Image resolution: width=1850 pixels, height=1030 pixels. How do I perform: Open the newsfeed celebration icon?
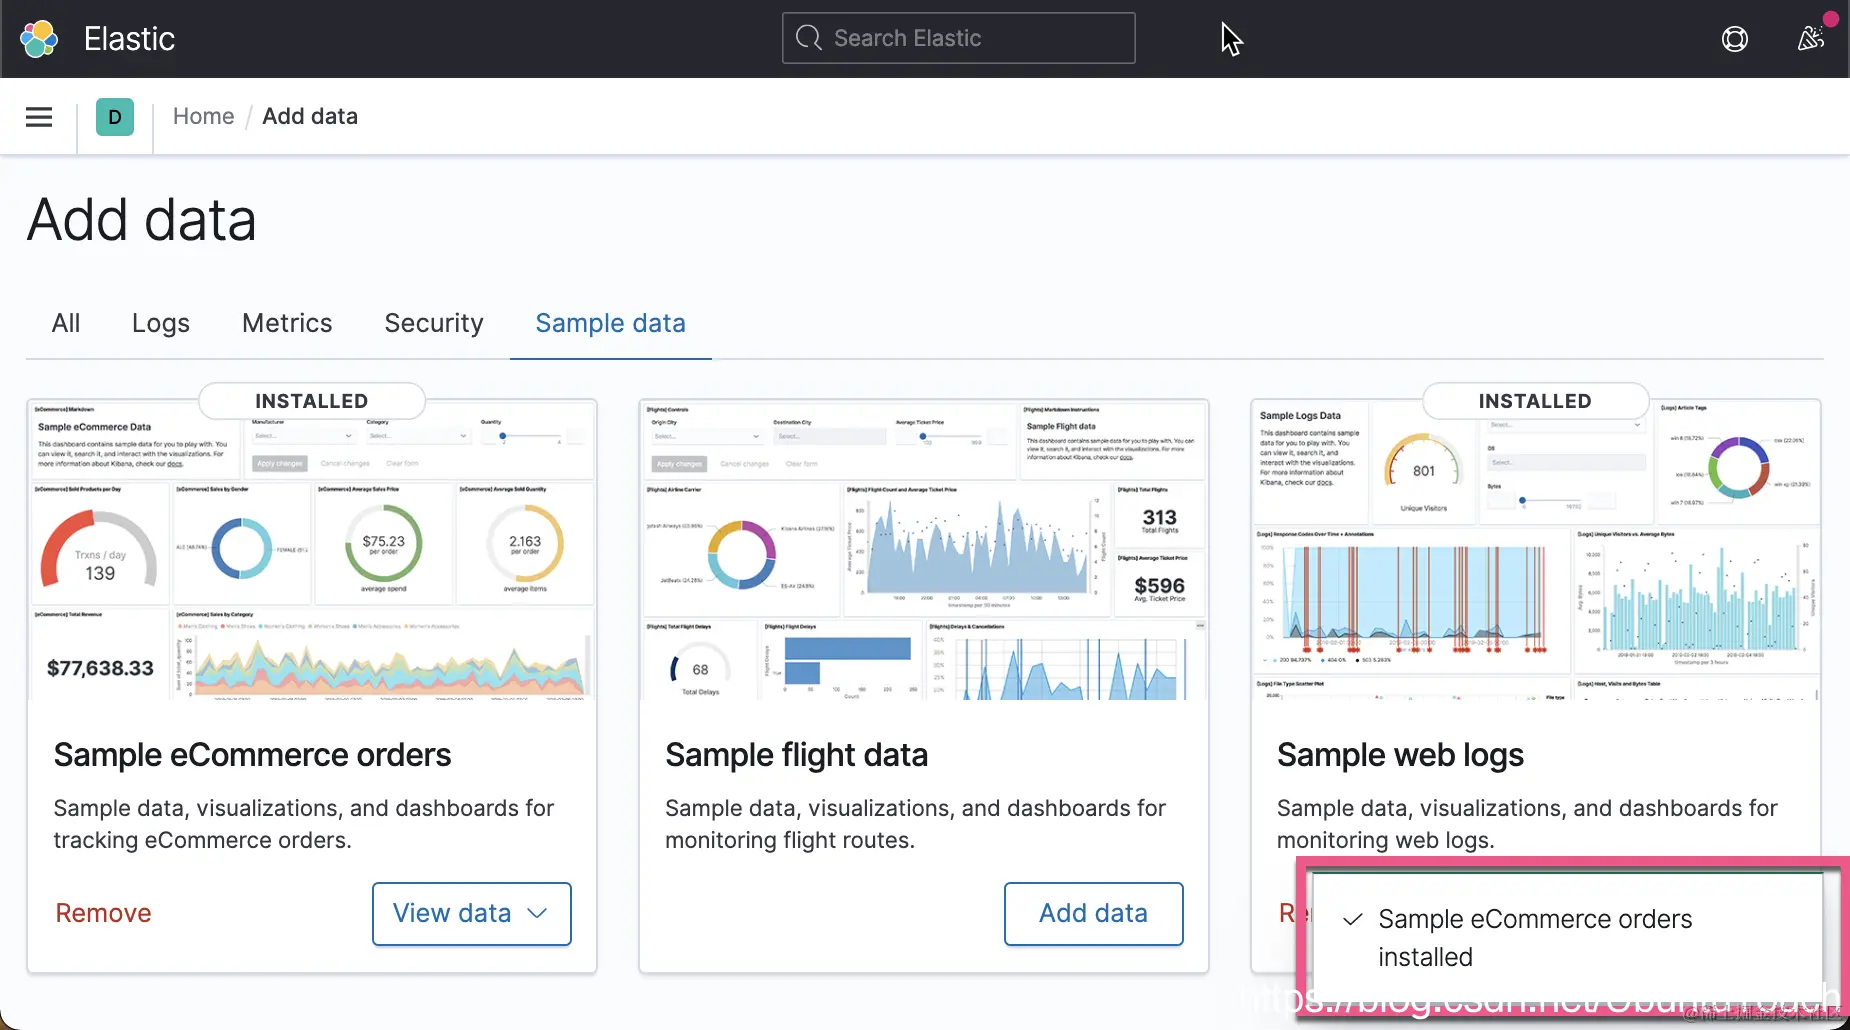coord(1811,39)
